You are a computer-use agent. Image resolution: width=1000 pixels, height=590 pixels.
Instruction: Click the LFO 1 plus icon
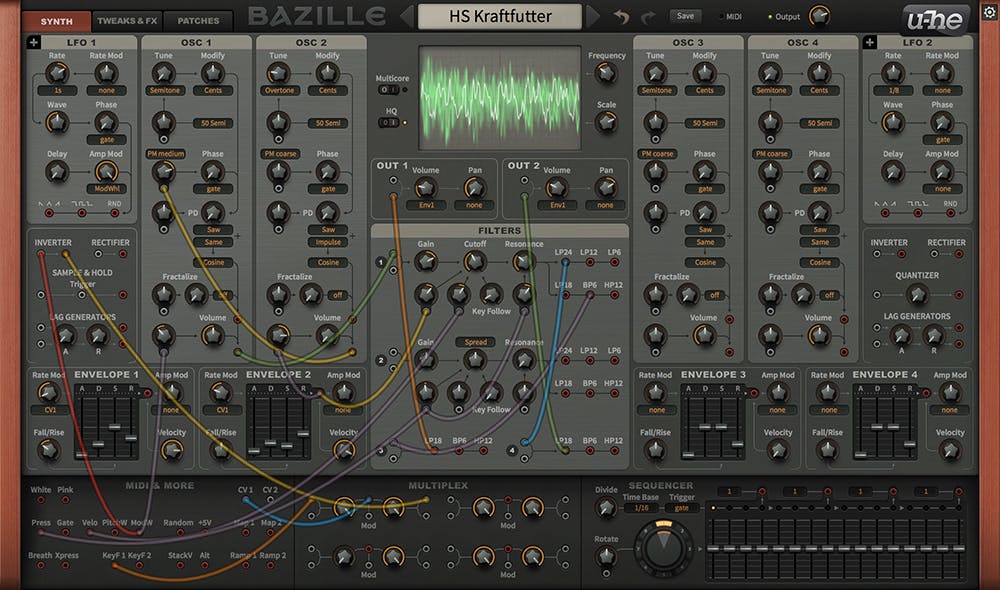coord(33,42)
